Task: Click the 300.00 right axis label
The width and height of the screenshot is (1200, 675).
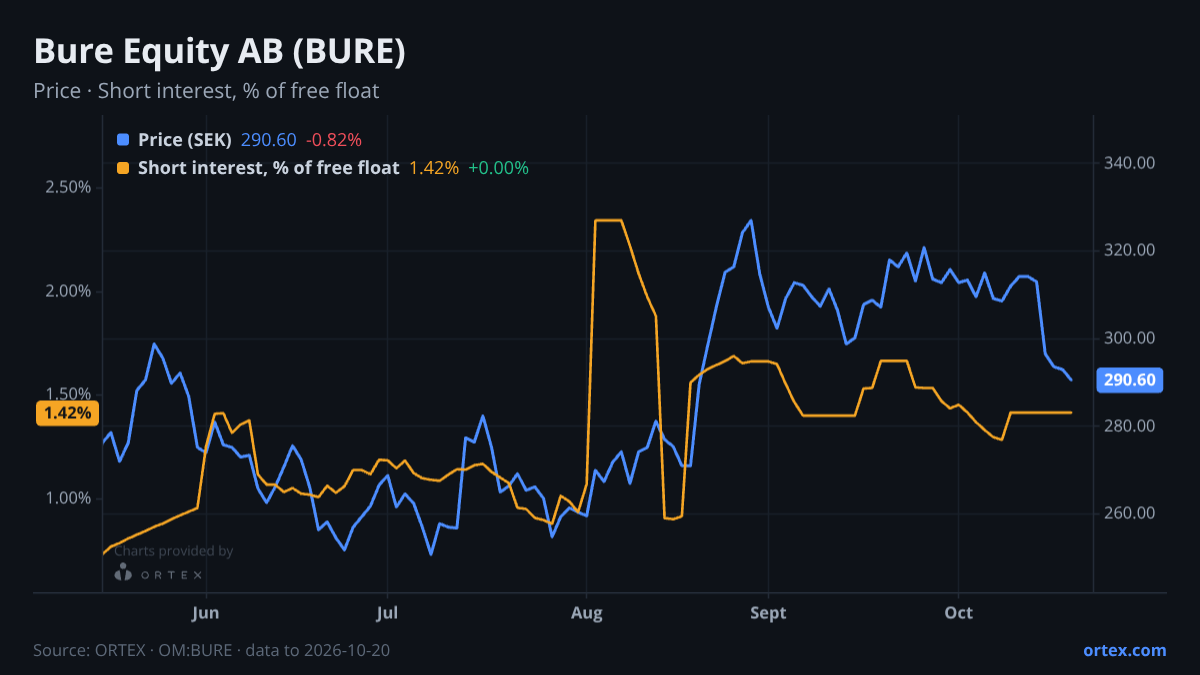Action: (x=1130, y=338)
